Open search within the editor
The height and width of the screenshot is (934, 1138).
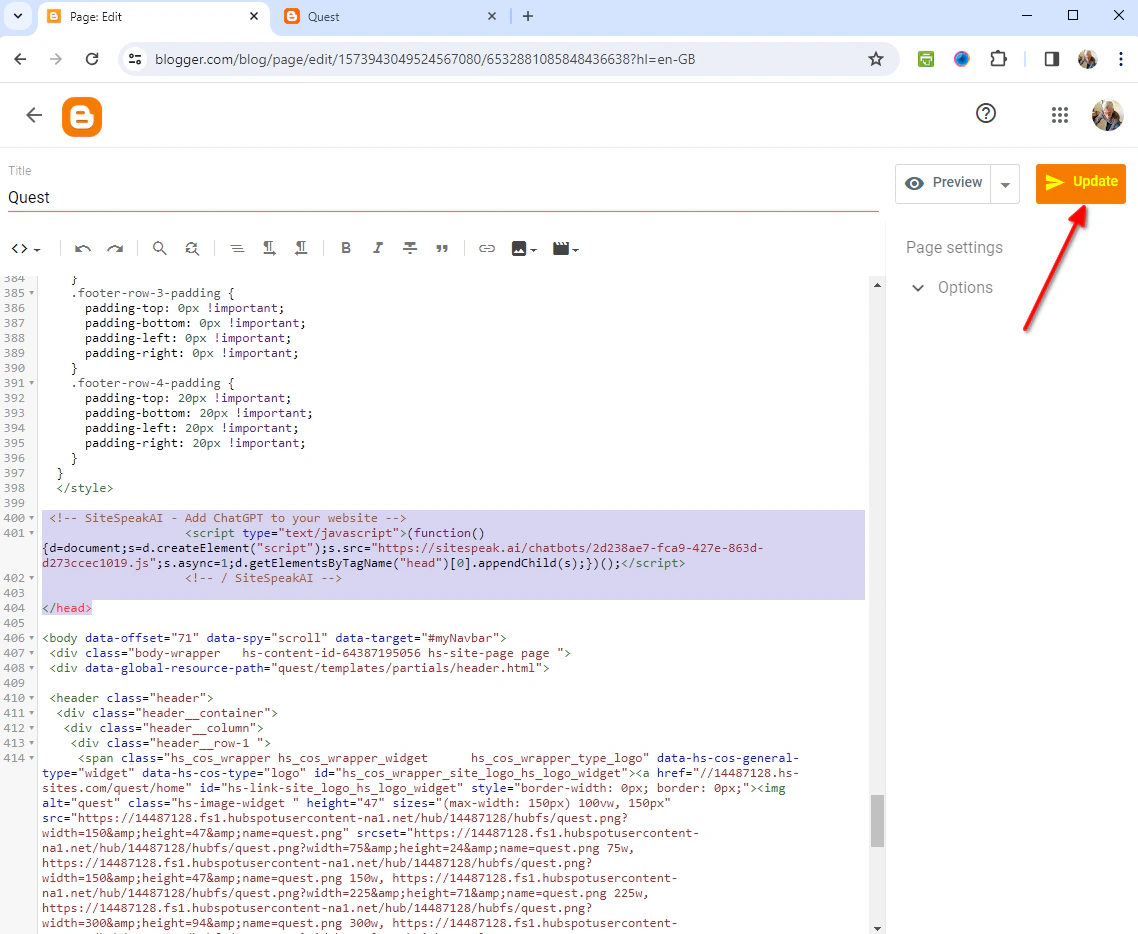pos(160,248)
